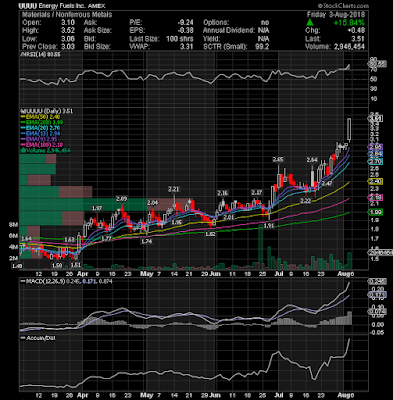This screenshot has width=393, height=400.
Task: Click the tall white candlestick for August 3
Action: click(349, 129)
